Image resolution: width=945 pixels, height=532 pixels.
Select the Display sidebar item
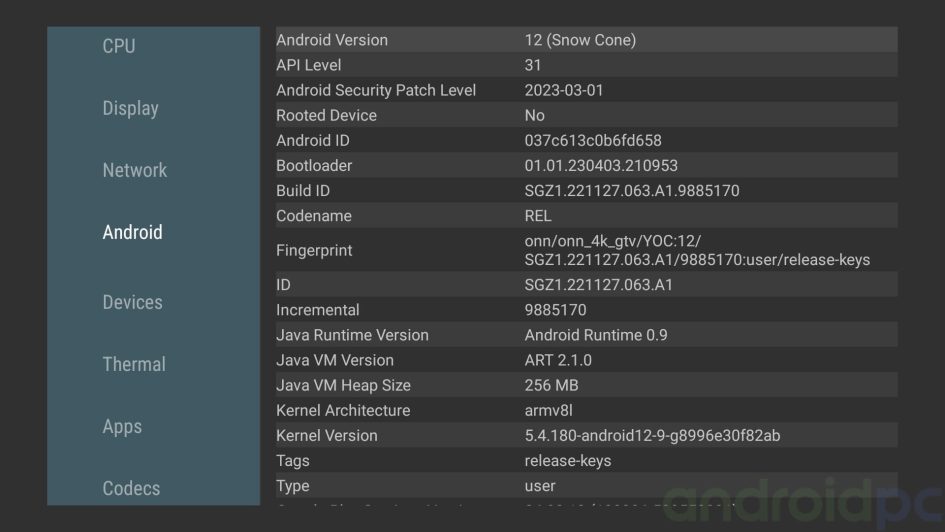[130, 108]
